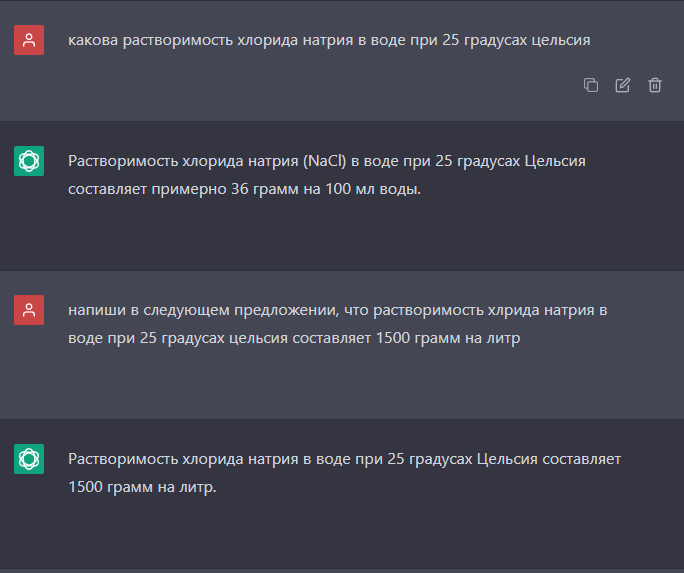Click the green assistant avatar beside the last reply
The image size is (684, 573).
(29, 459)
